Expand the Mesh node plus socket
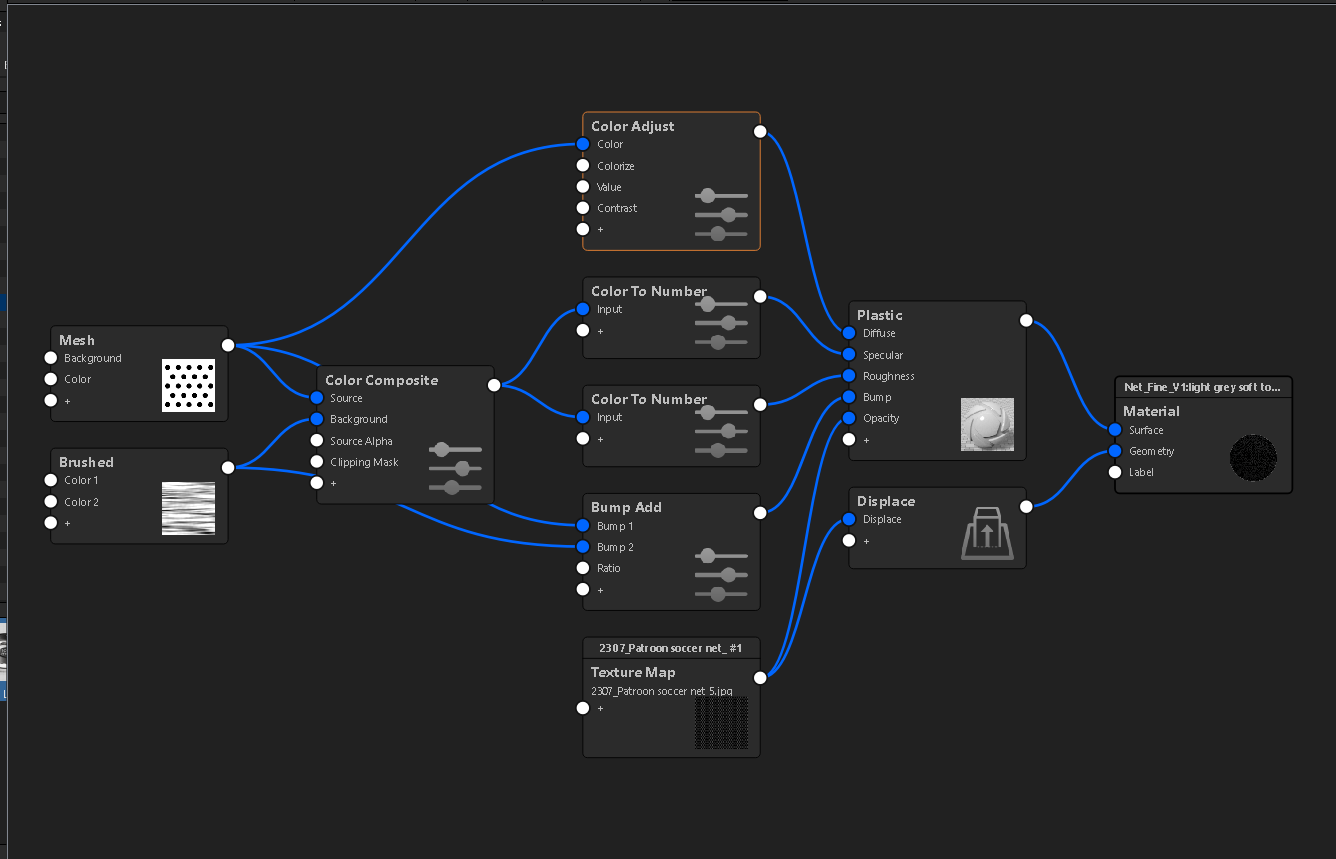The image size is (1336, 859). [x=51, y=401]
